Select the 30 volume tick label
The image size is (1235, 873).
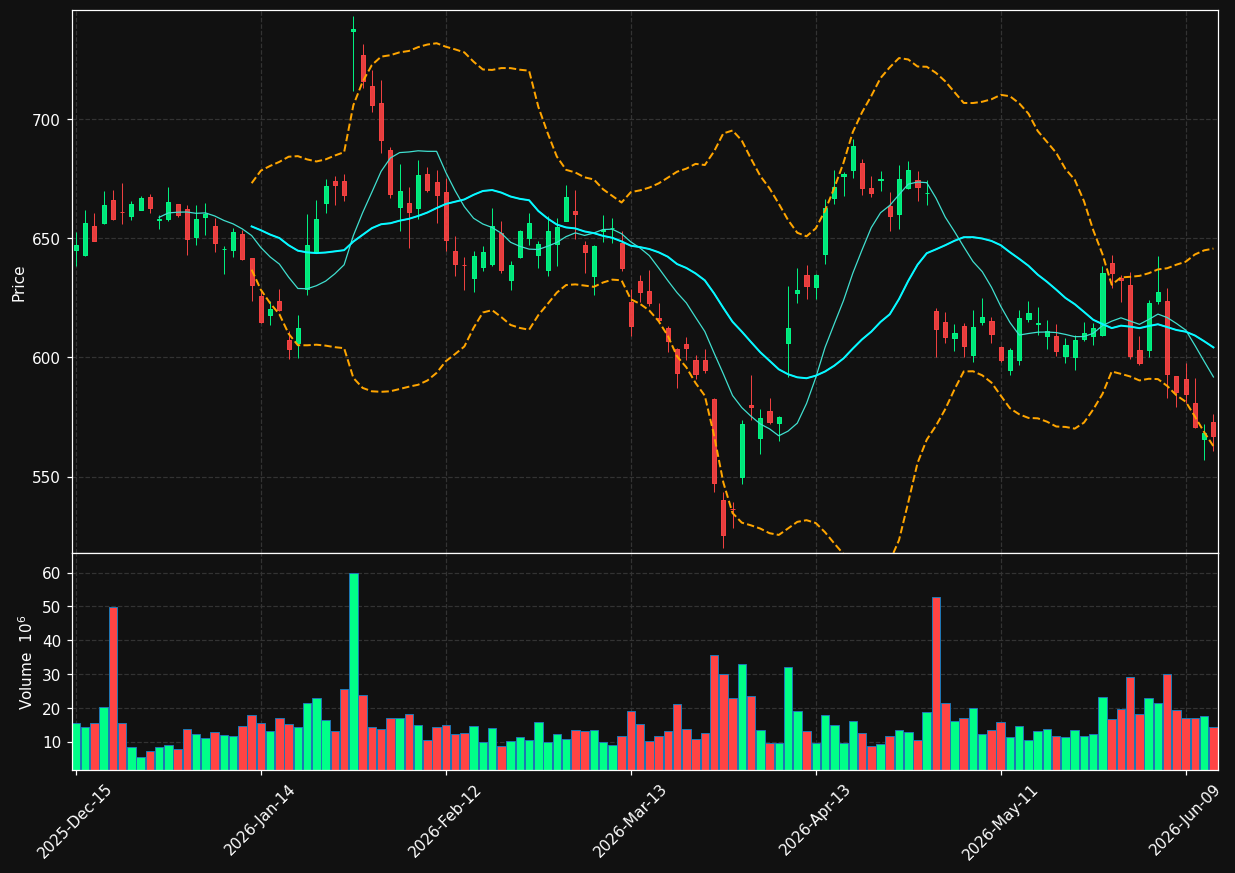[x=52, y=675]
